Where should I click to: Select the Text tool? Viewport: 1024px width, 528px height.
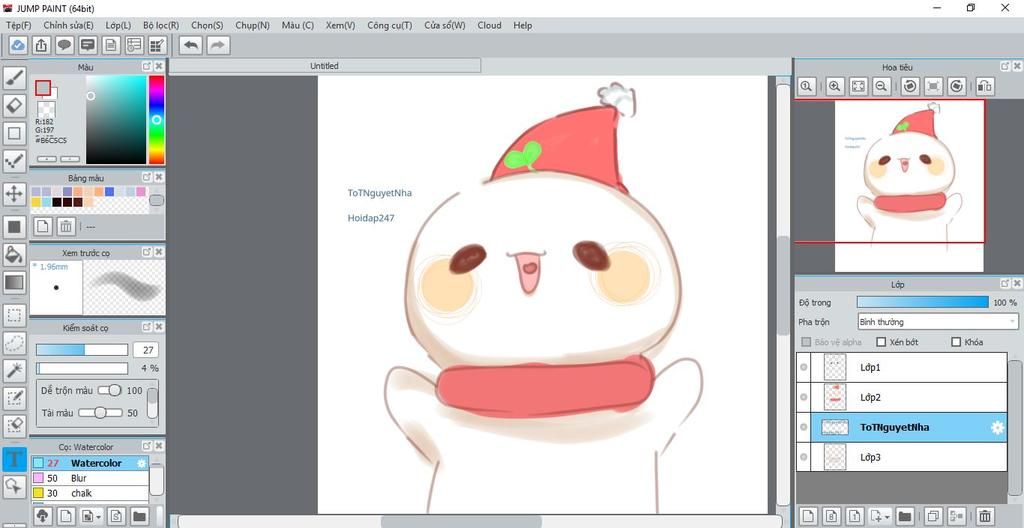[x=14, y=459]
